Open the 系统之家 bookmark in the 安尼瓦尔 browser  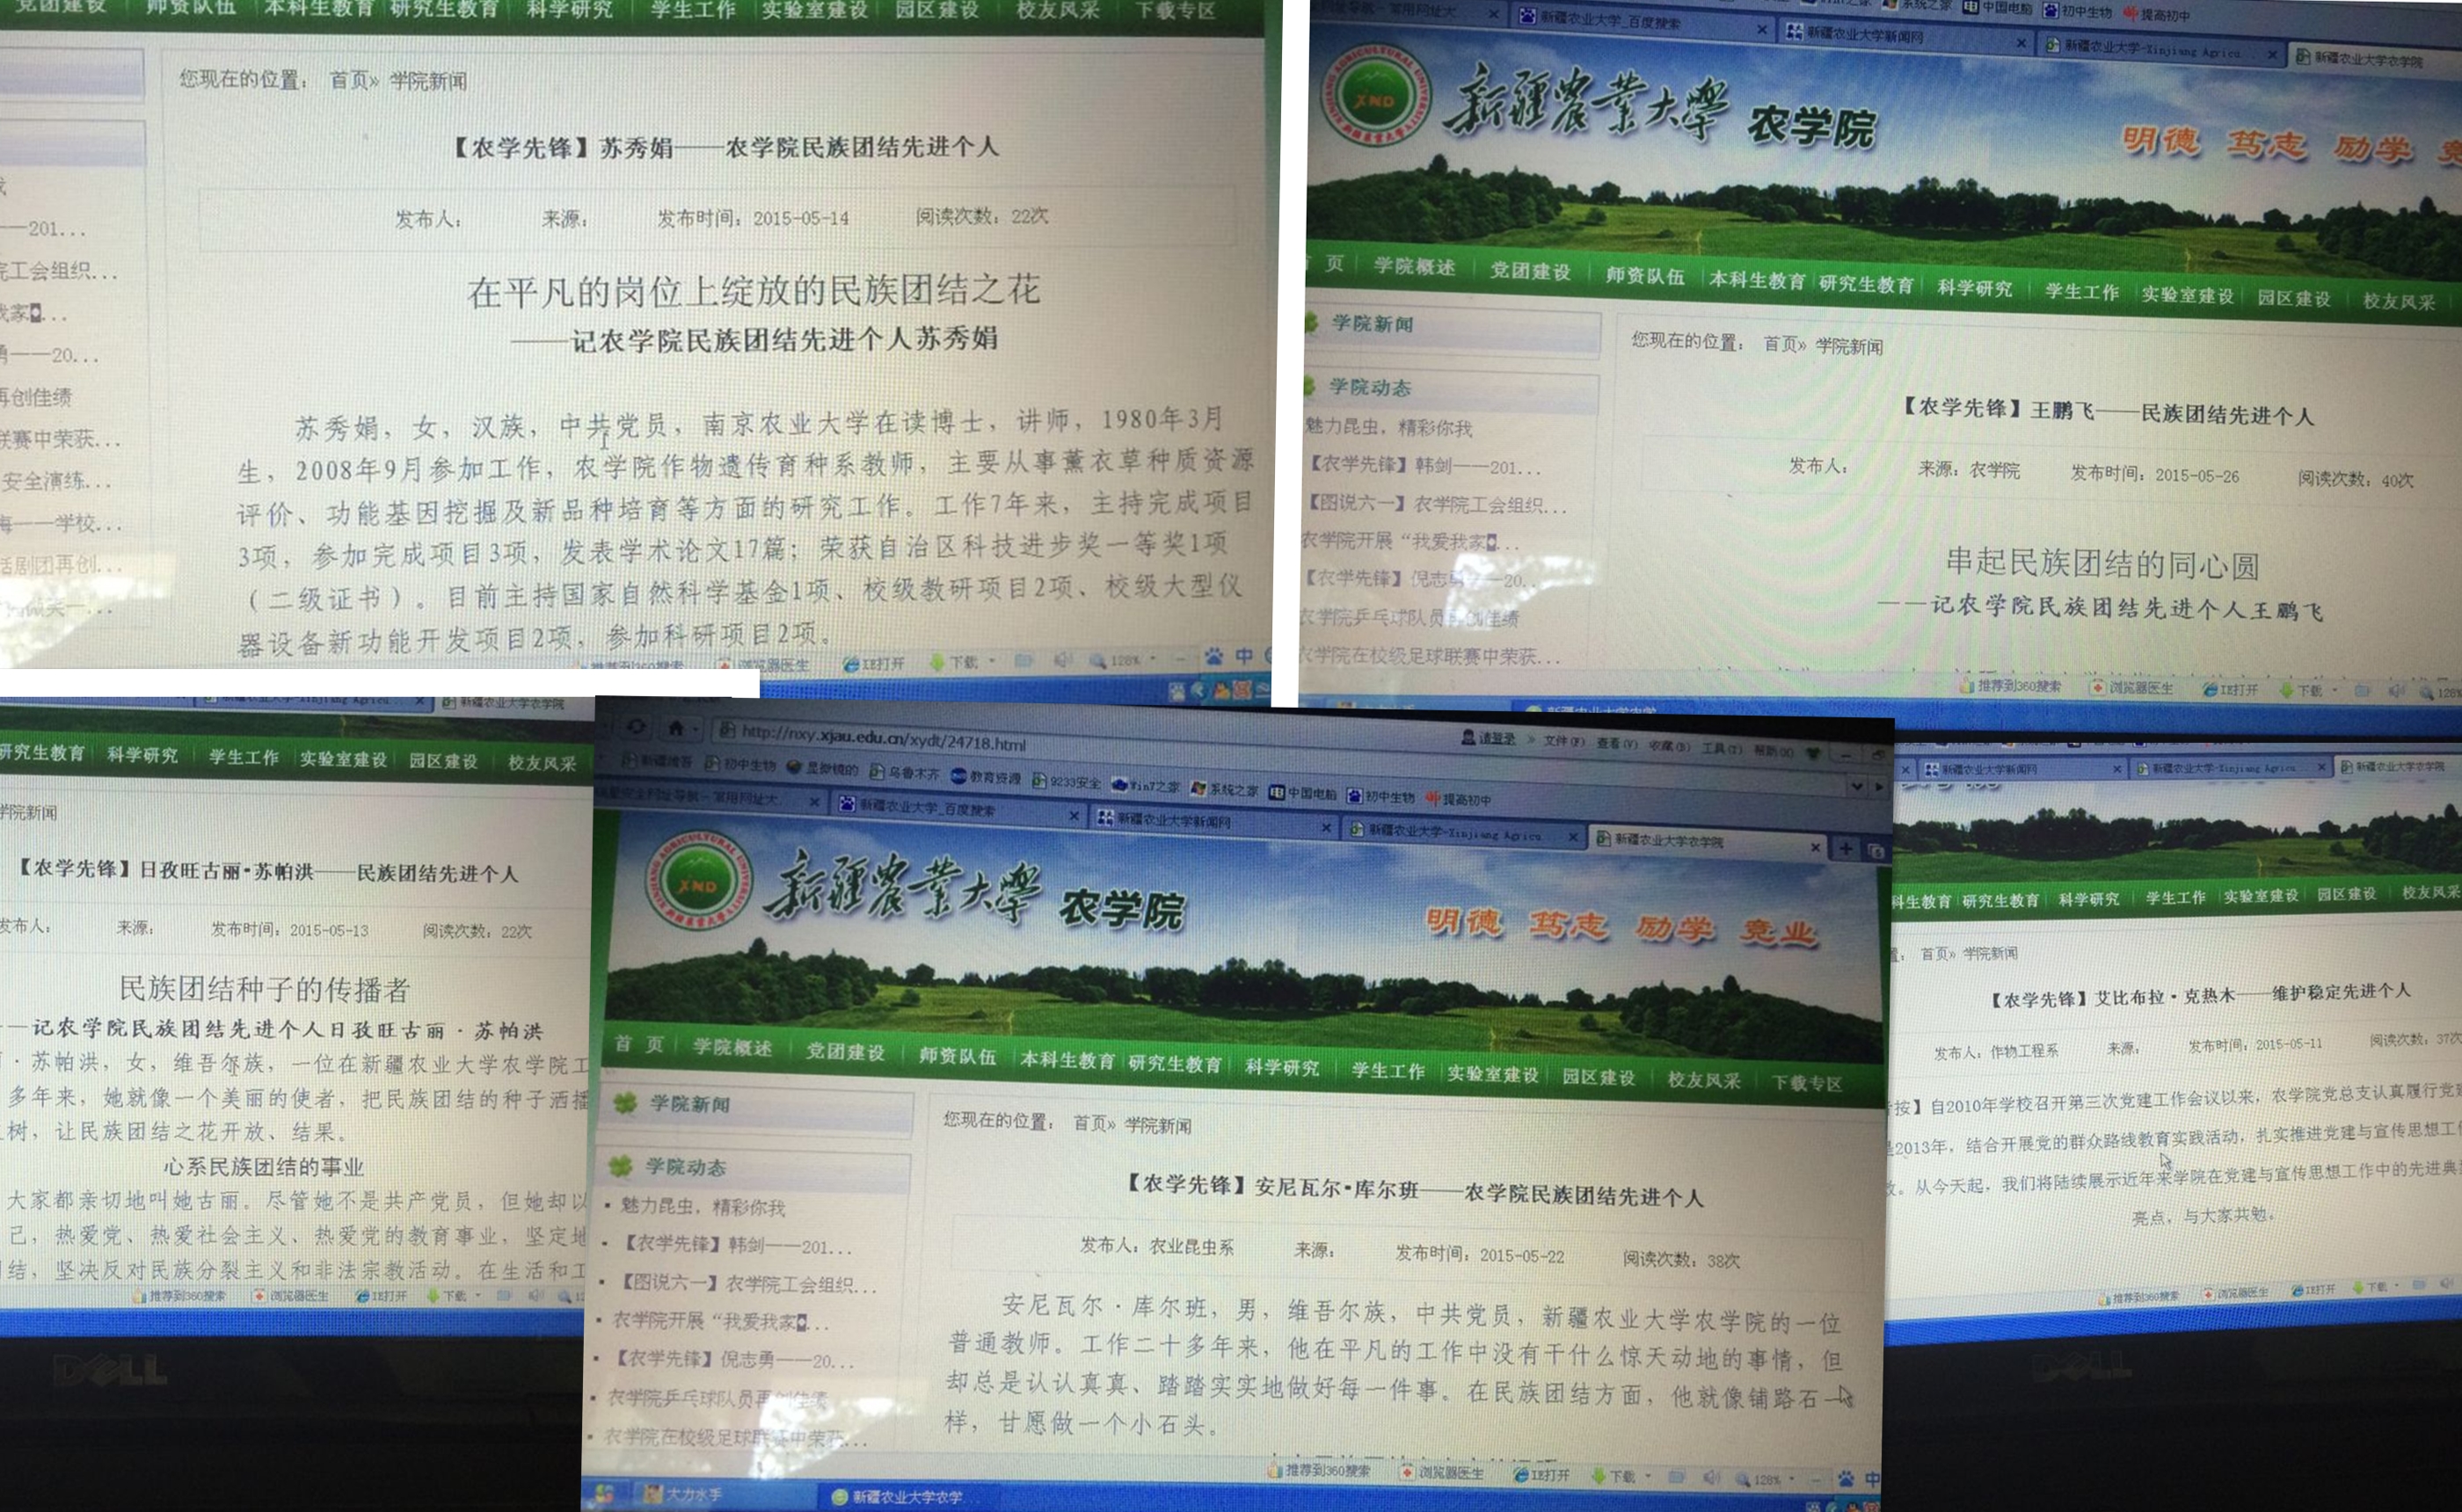click(x=1225, y=789)
